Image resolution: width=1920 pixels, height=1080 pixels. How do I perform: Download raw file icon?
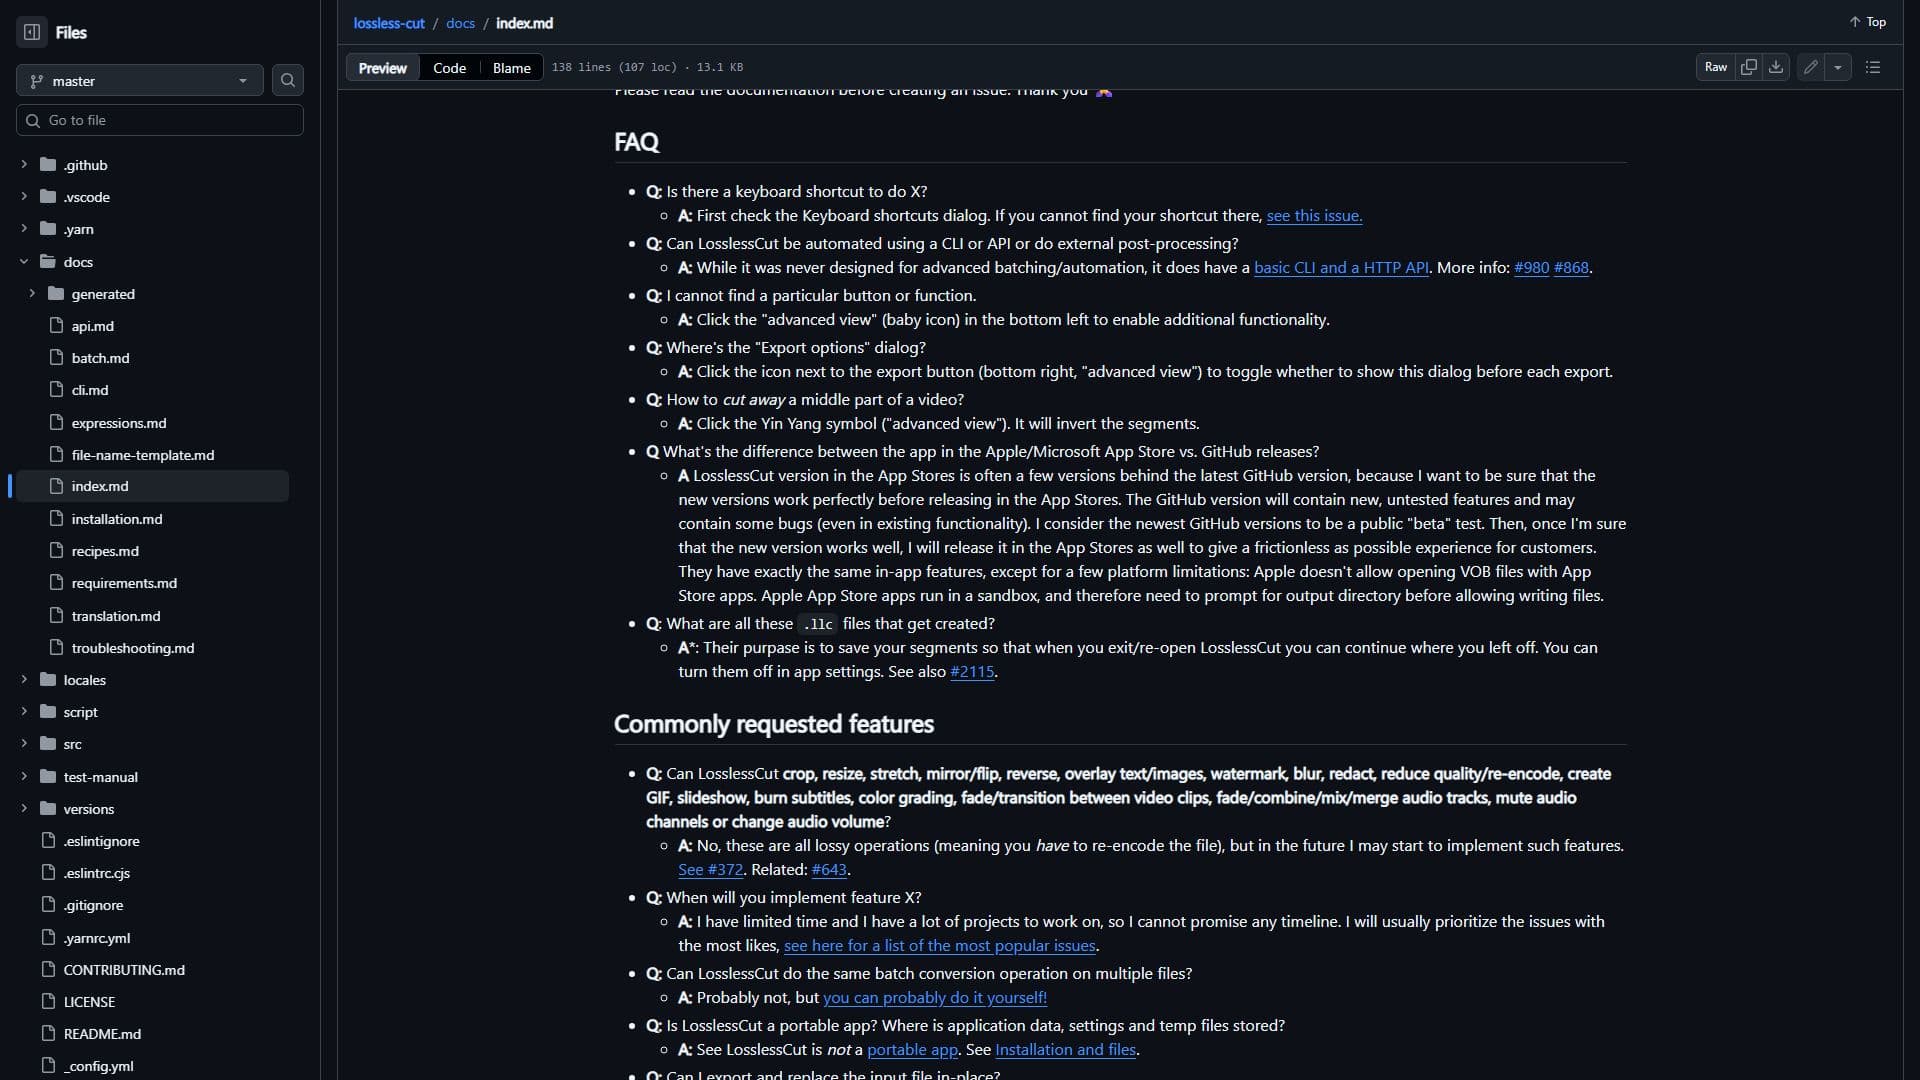1776,67
